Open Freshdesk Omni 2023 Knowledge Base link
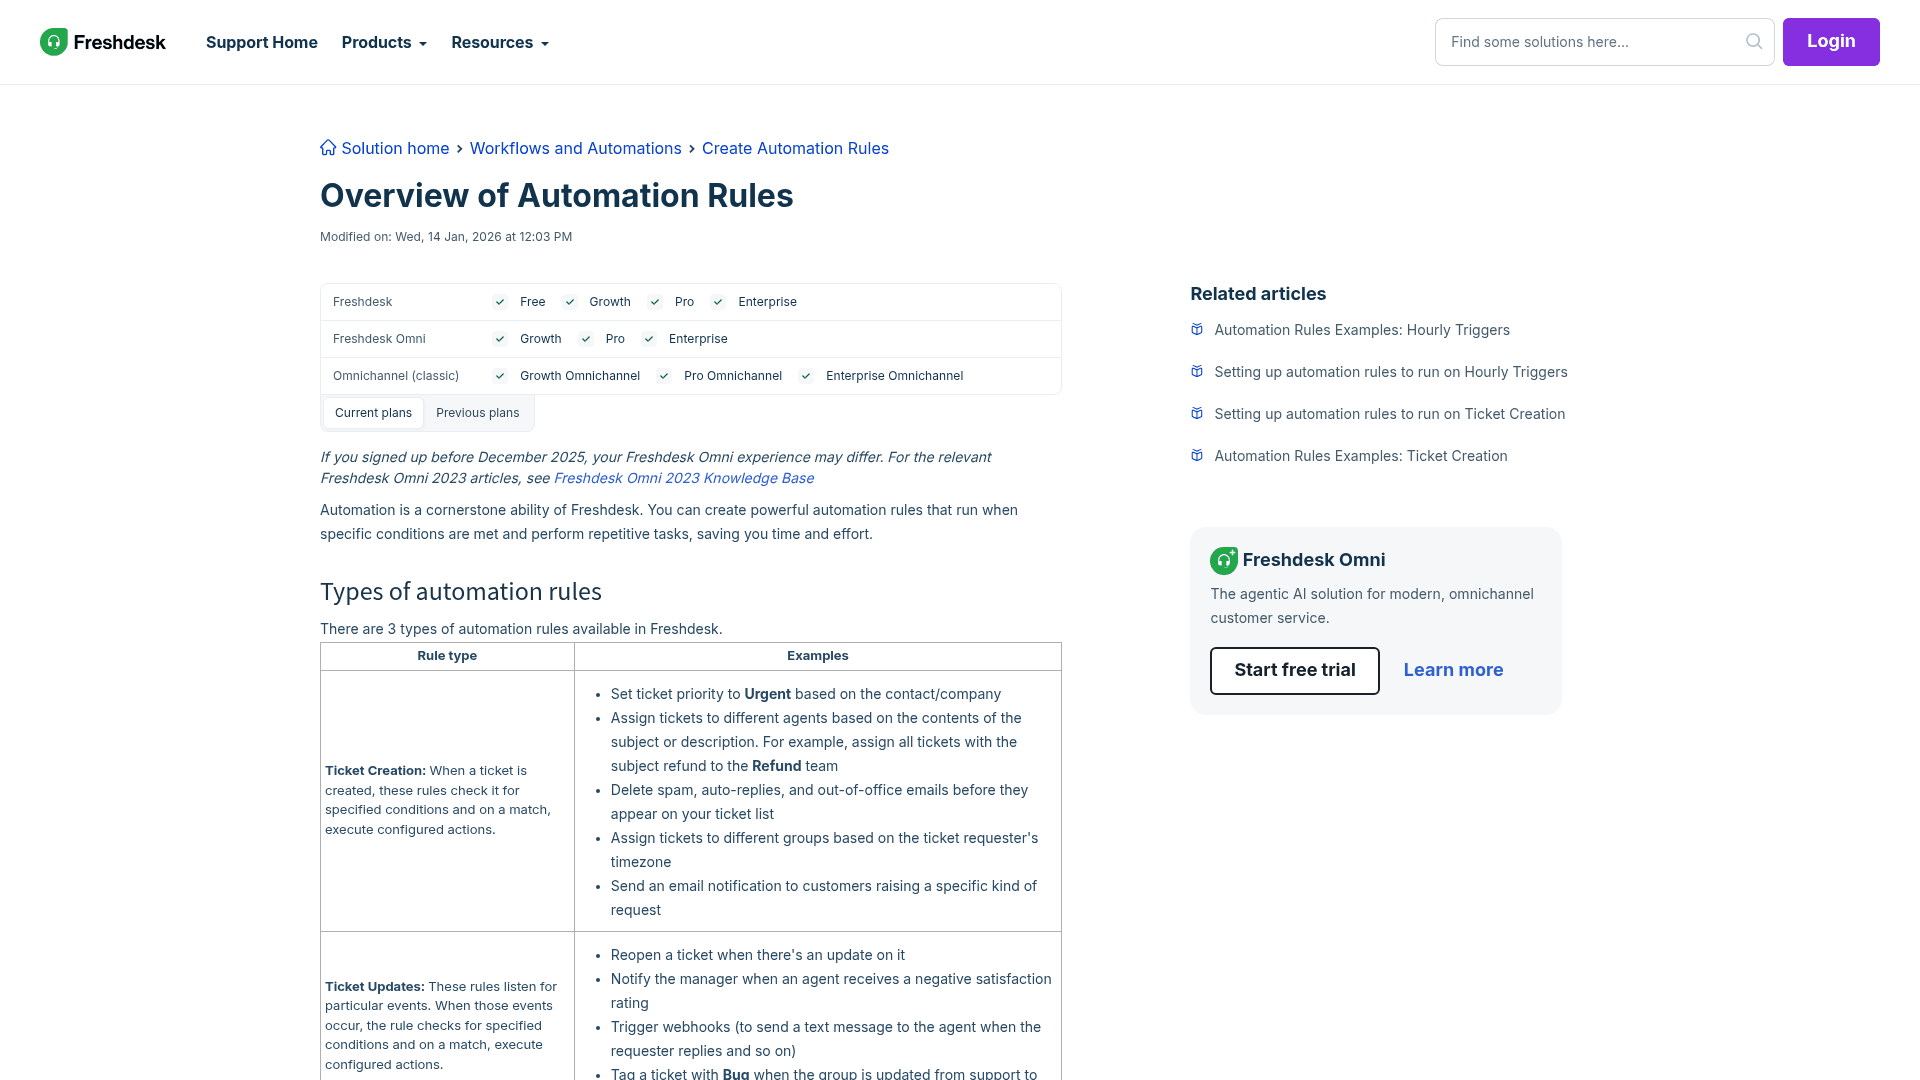1920x1080 pixels. tap(684, 478)
